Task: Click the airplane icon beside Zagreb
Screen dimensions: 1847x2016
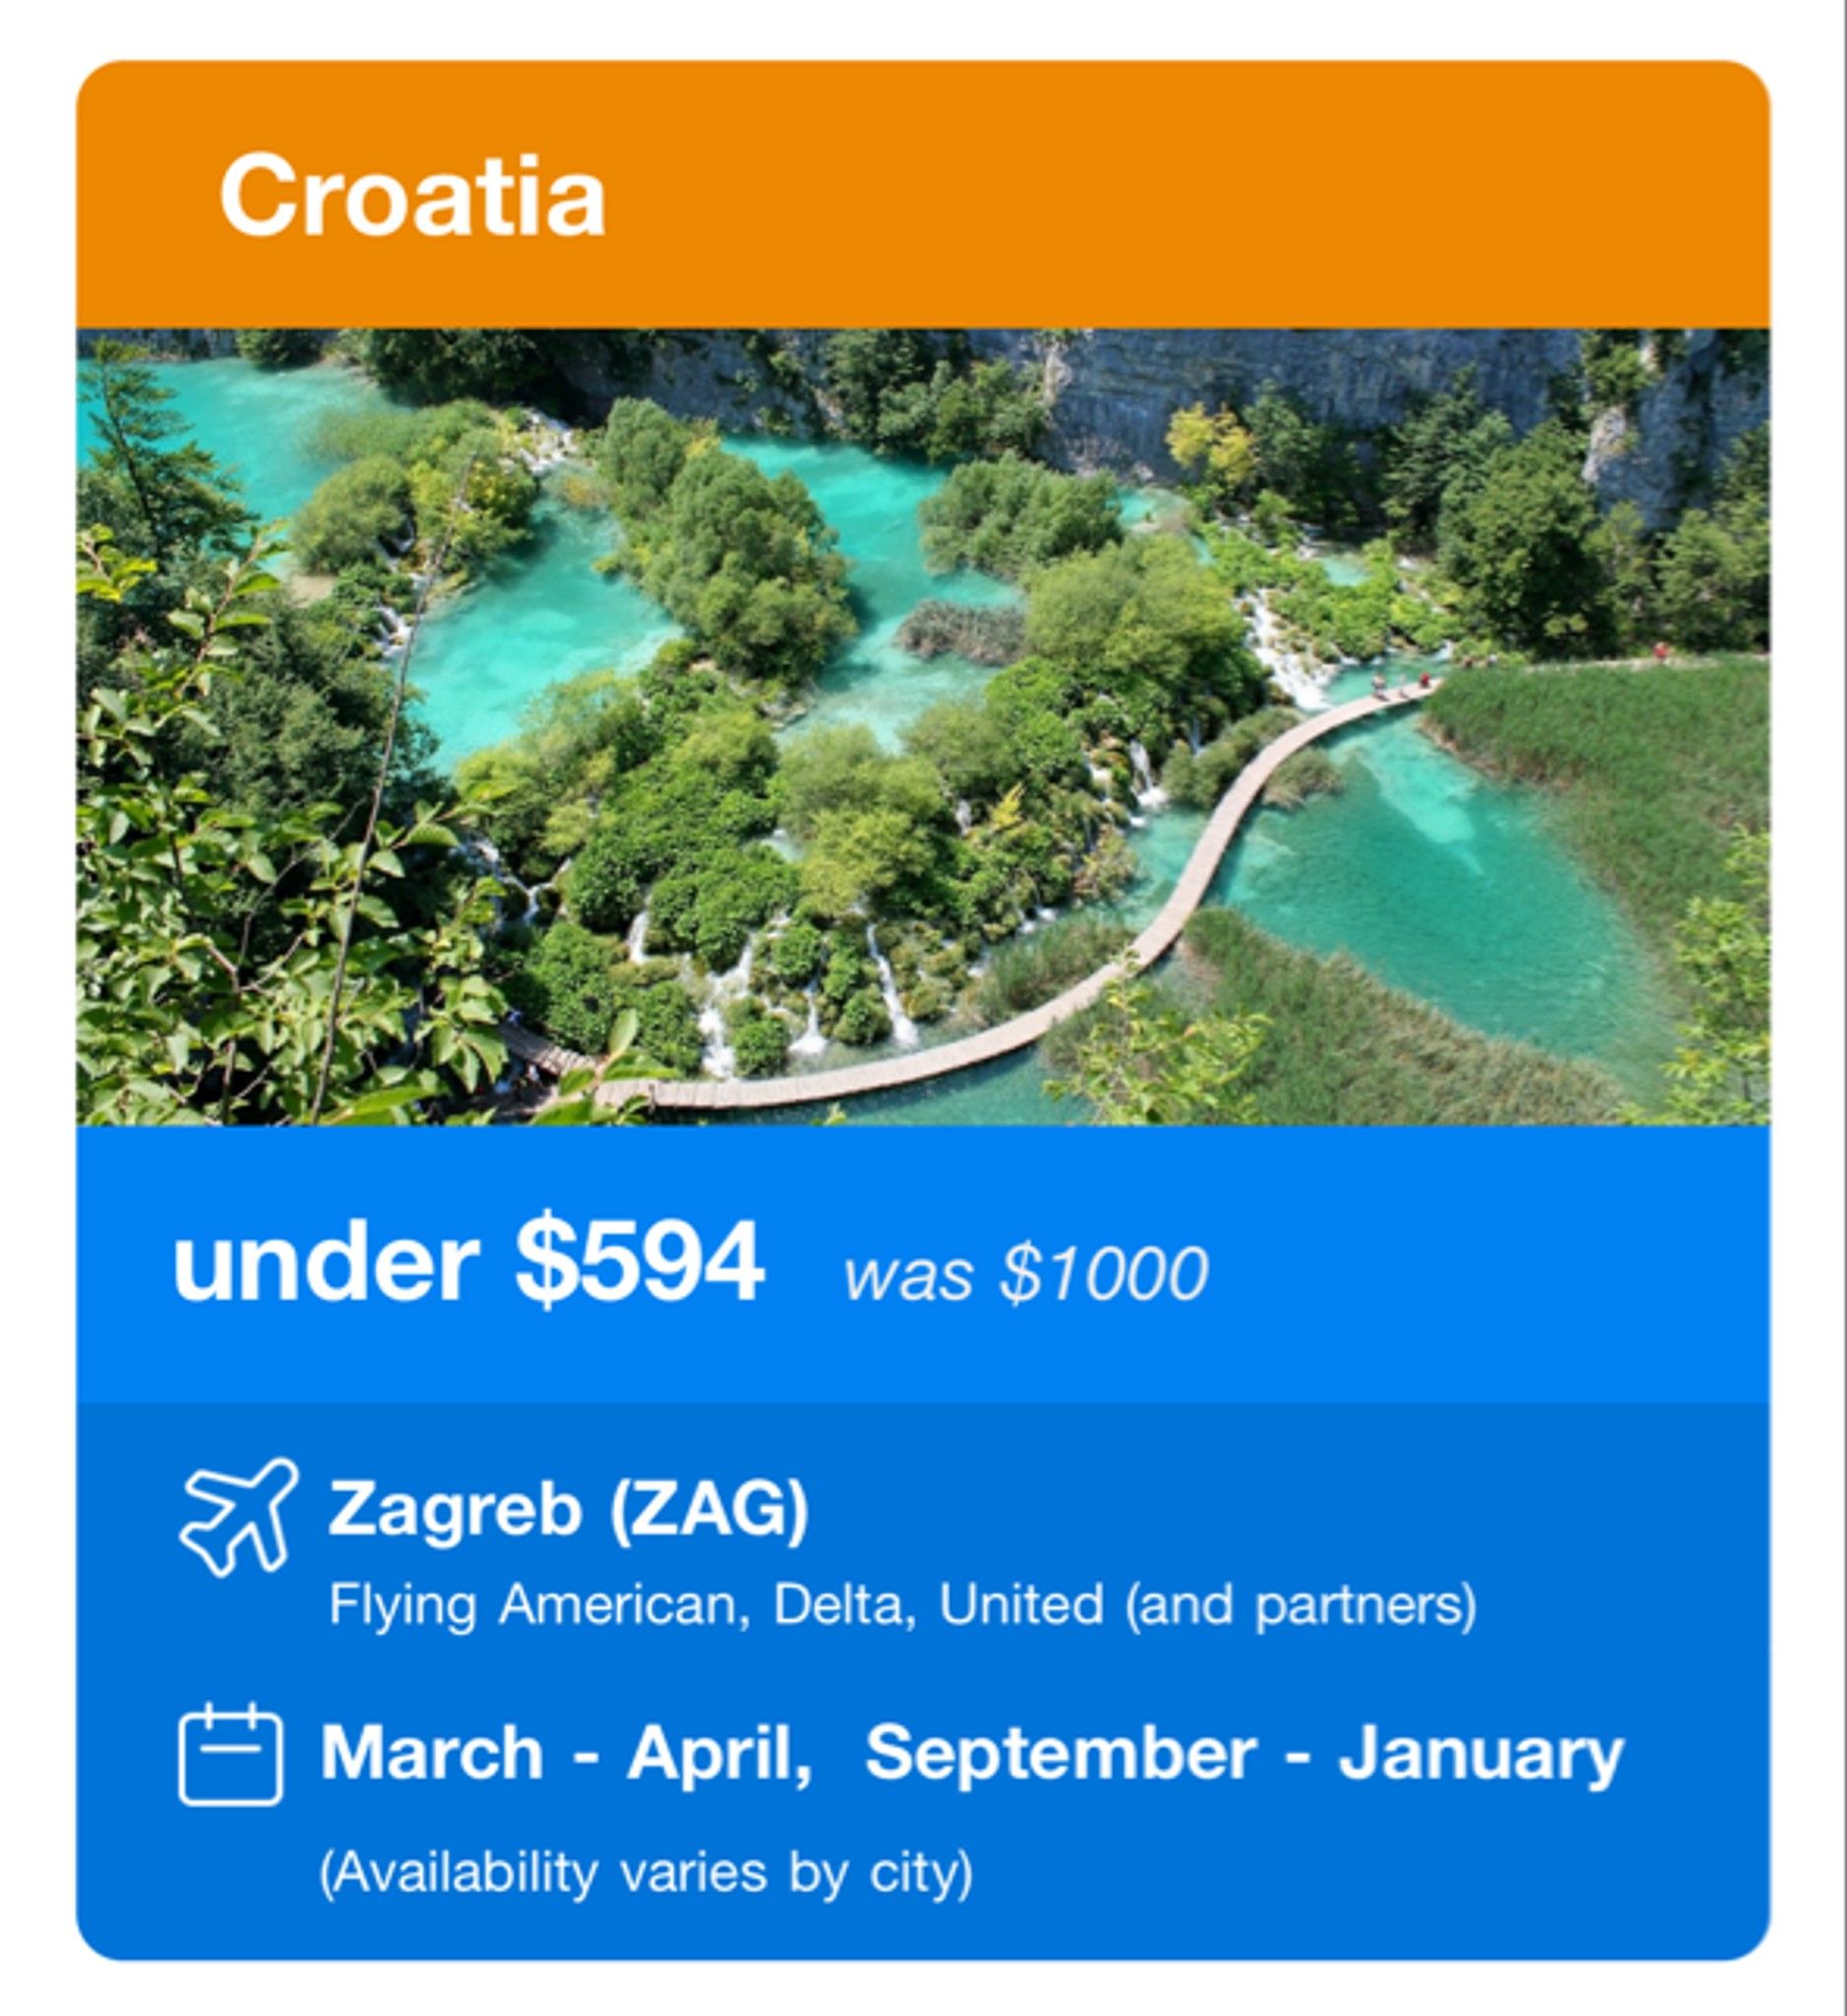Action: click(238, 1517)
